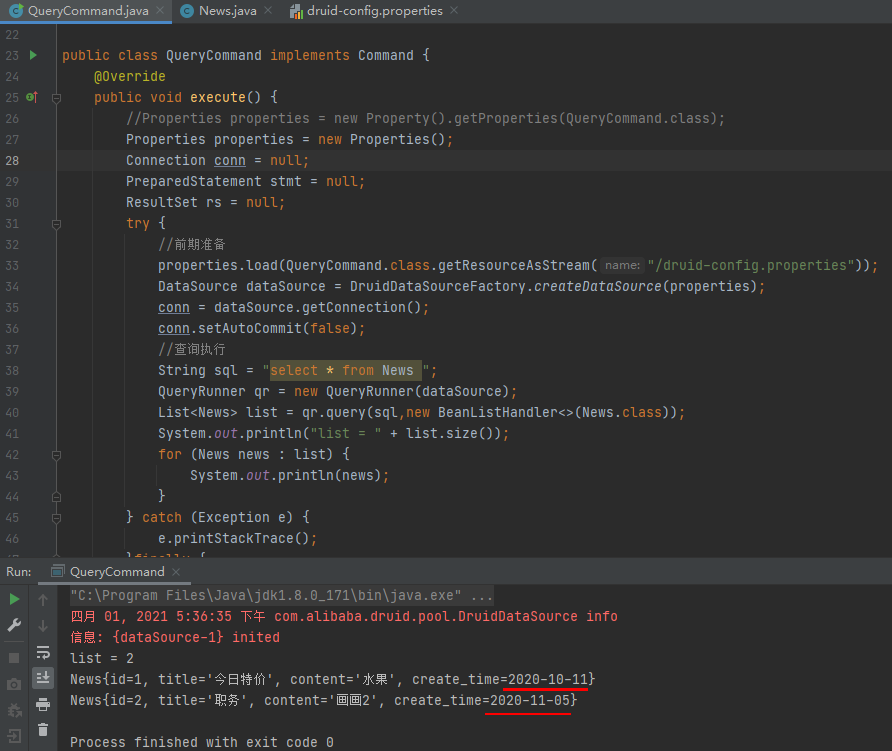Click 'ResultSet' on line 30
Image resolution: width=892 pixels, height=751 pixels.
[x=162, y=203]
